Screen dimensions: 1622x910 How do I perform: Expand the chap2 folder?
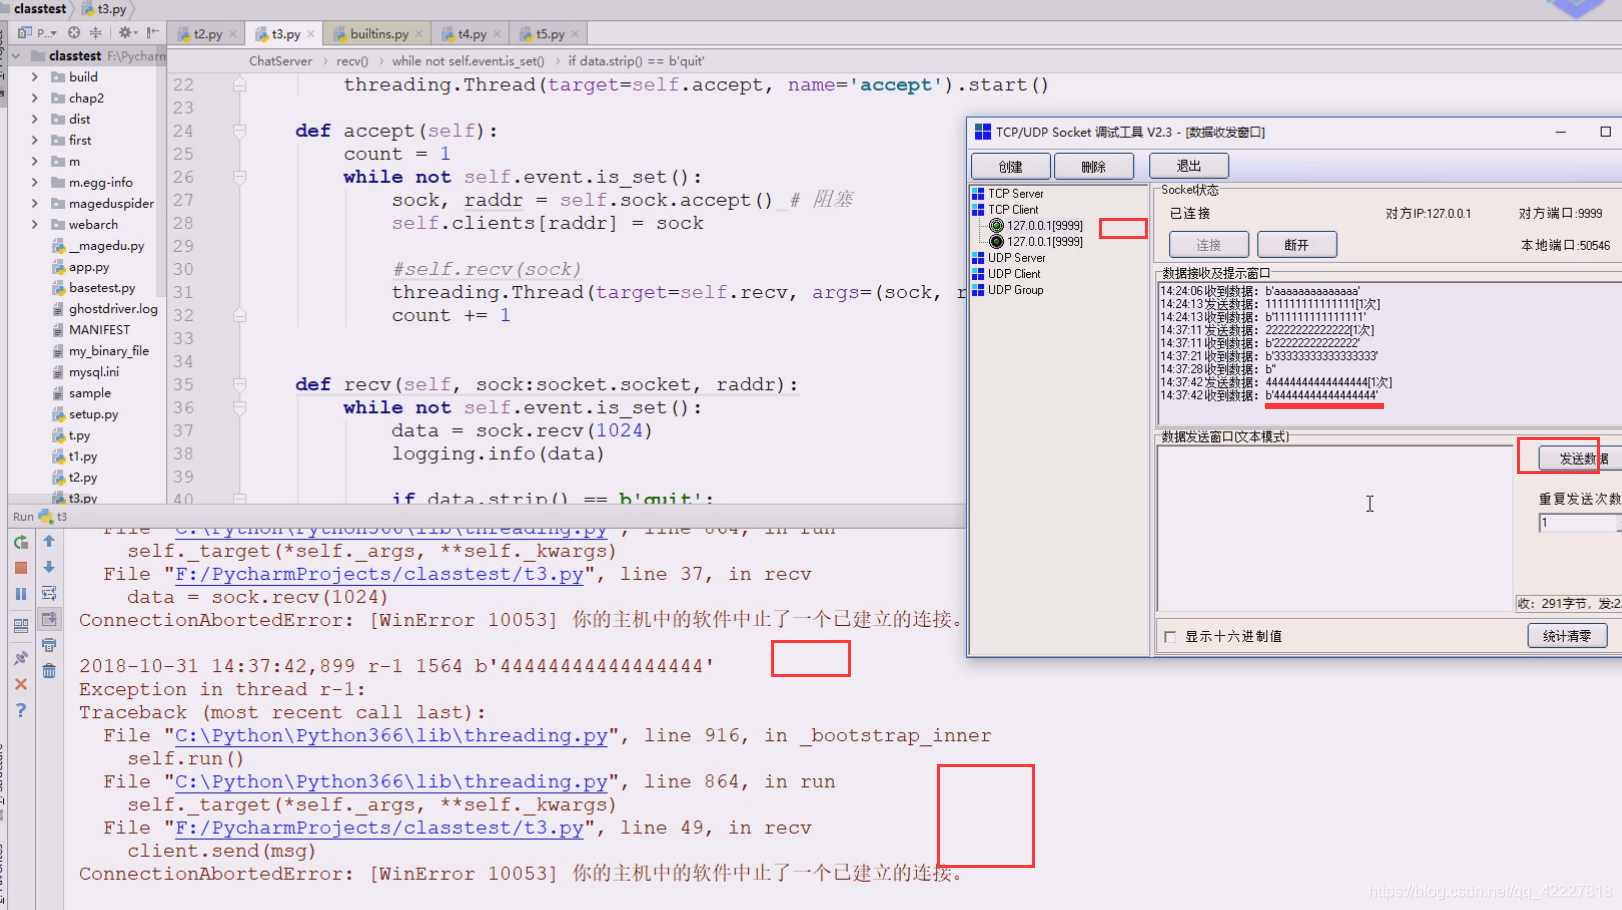(x=35, y=98)
